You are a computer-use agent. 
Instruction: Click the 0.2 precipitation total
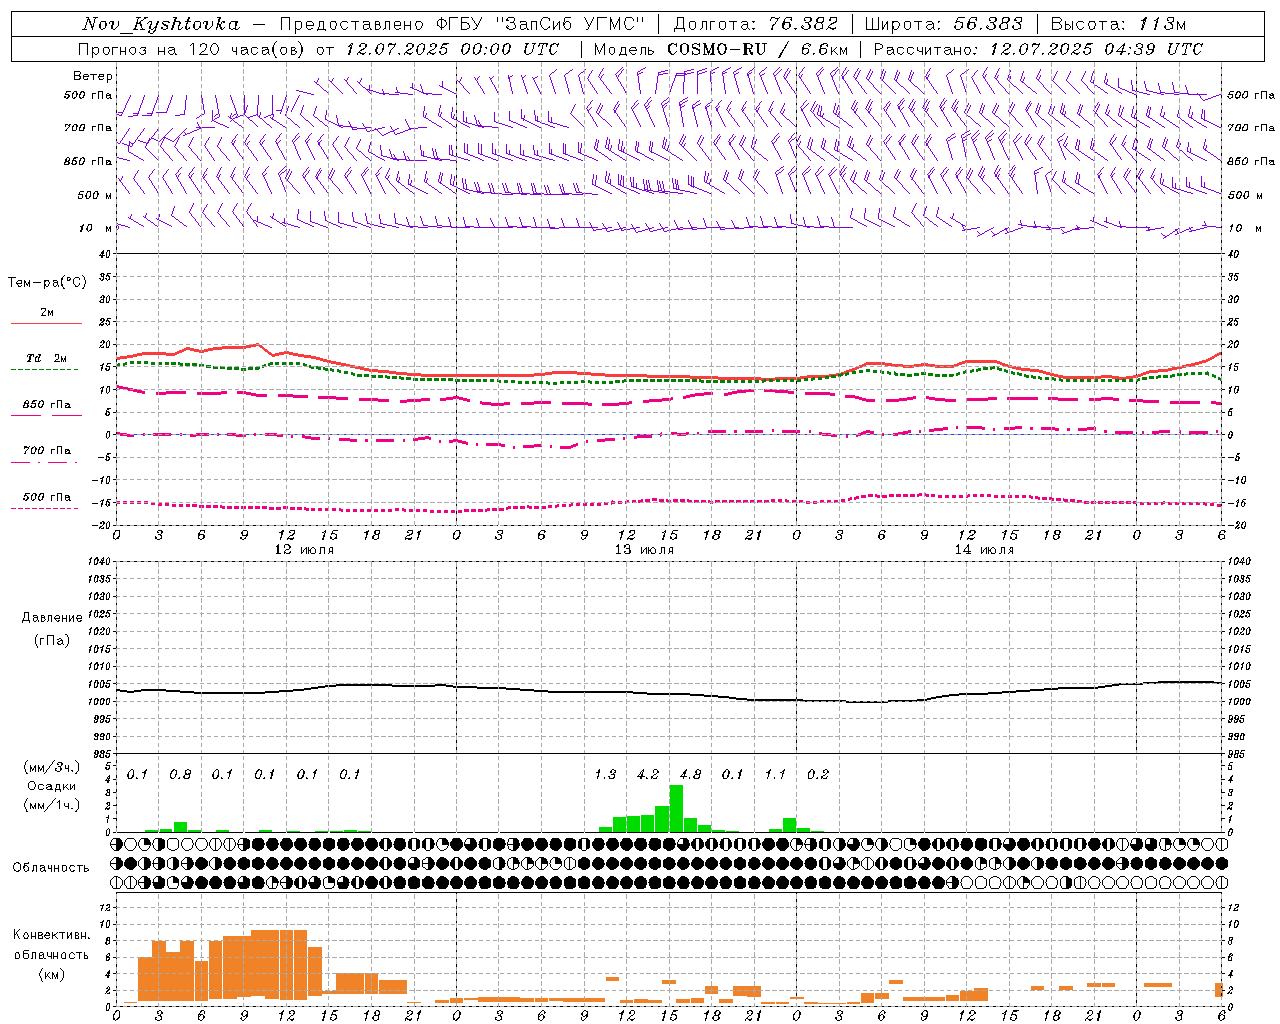pos(818,775)
